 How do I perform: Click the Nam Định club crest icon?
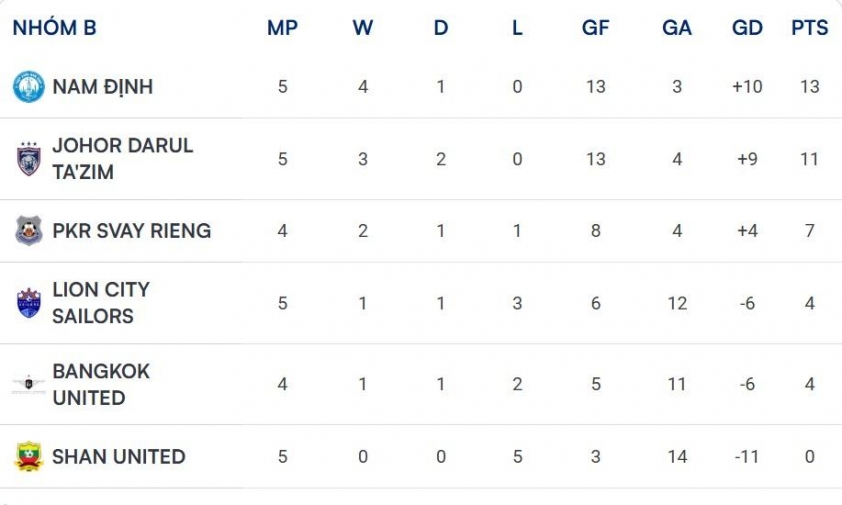coord(28,87)
